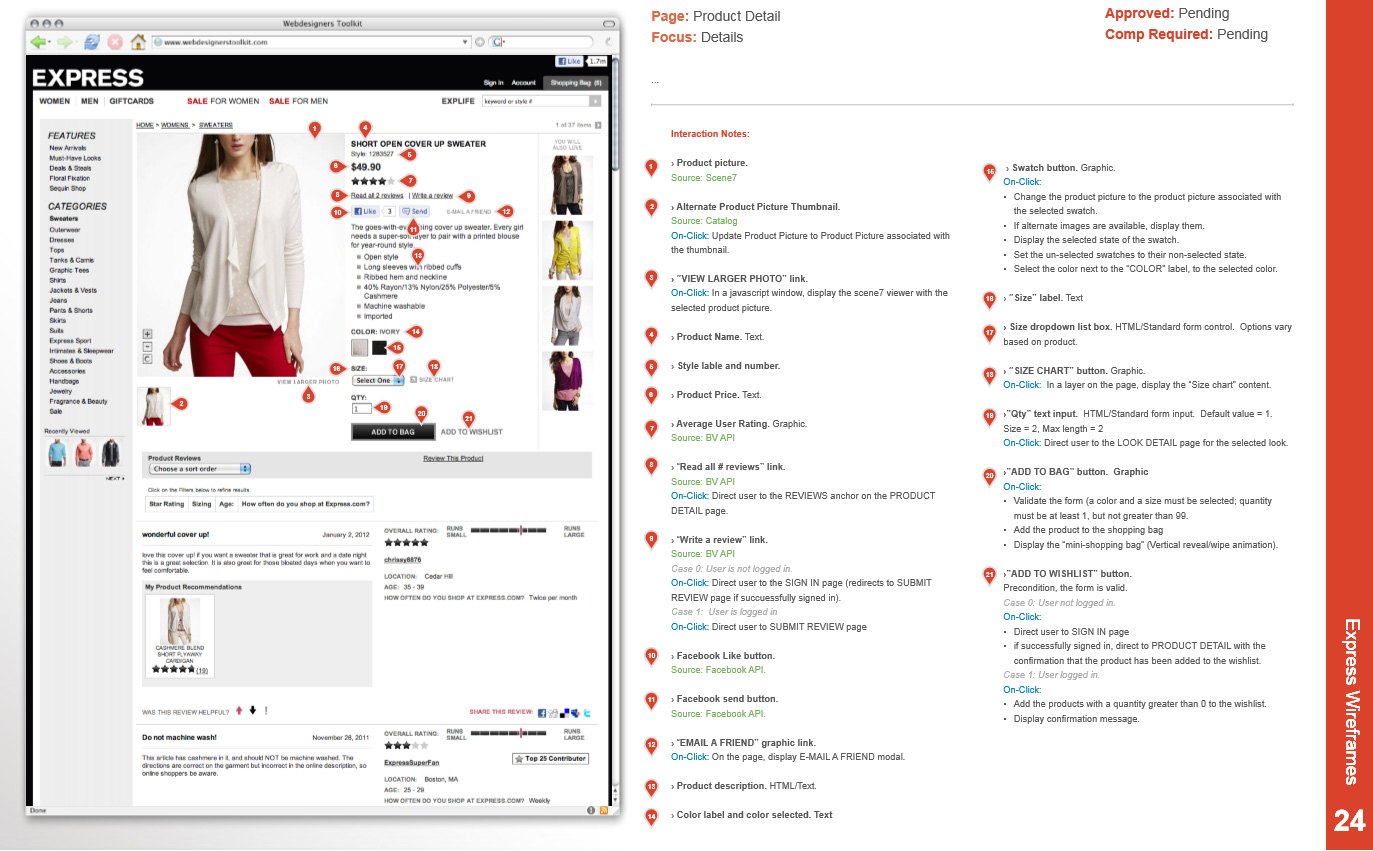Viewport: 1373px width, 851px height.
Task: Open the MEN navigation menu
Action: pos(90,101)
